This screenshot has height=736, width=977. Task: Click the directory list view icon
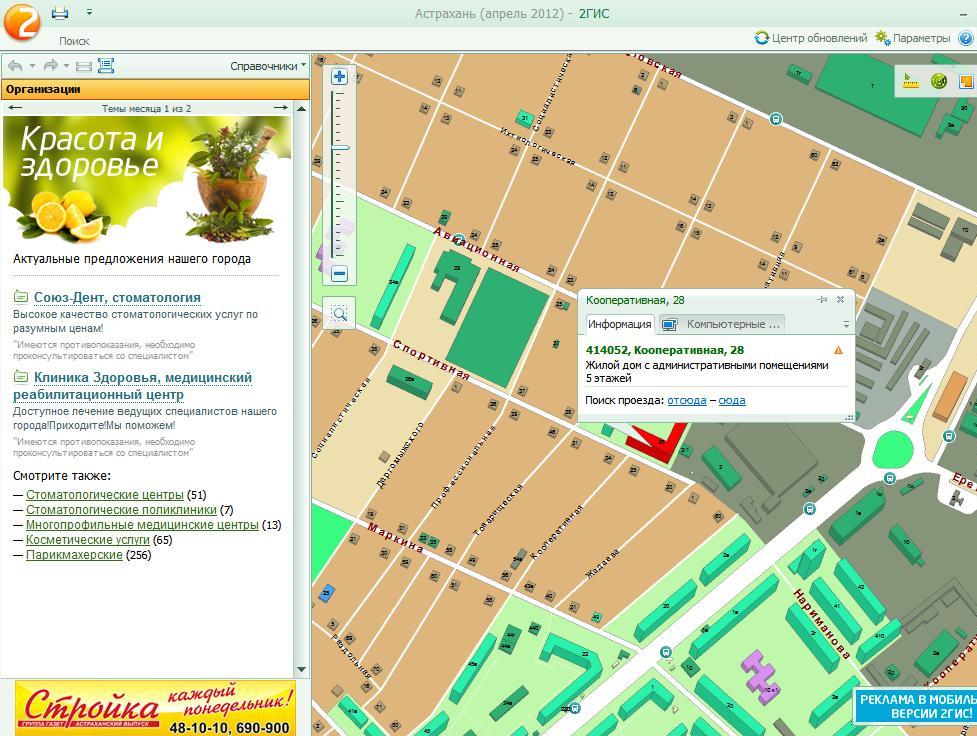click(x=106, y=65)
